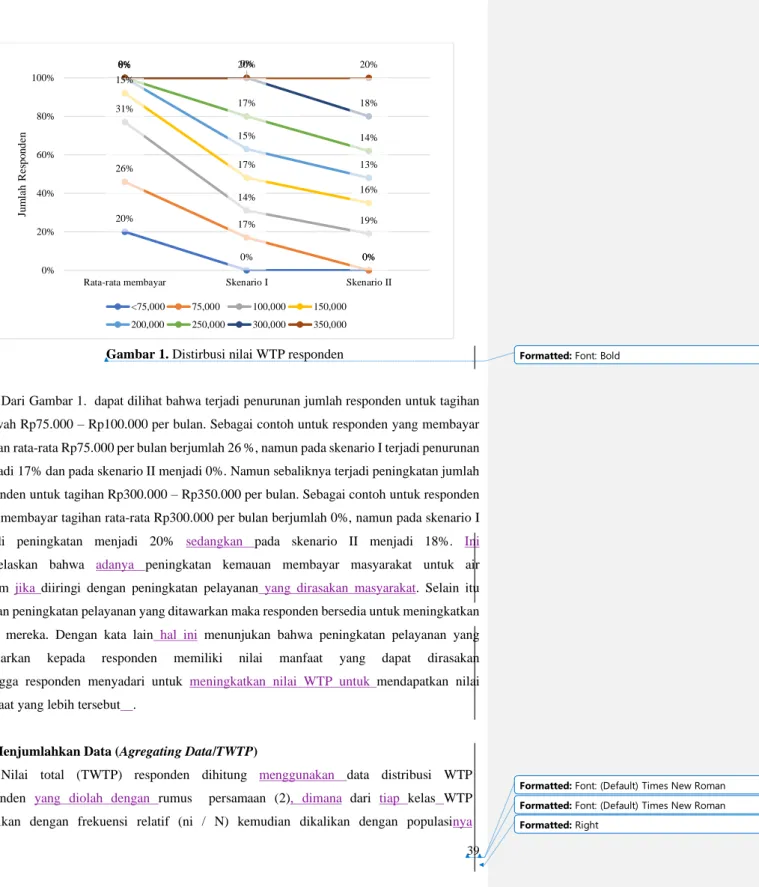Click the tracked insertion 'jika'
The image size is (759, 887).
pos(25,588)
